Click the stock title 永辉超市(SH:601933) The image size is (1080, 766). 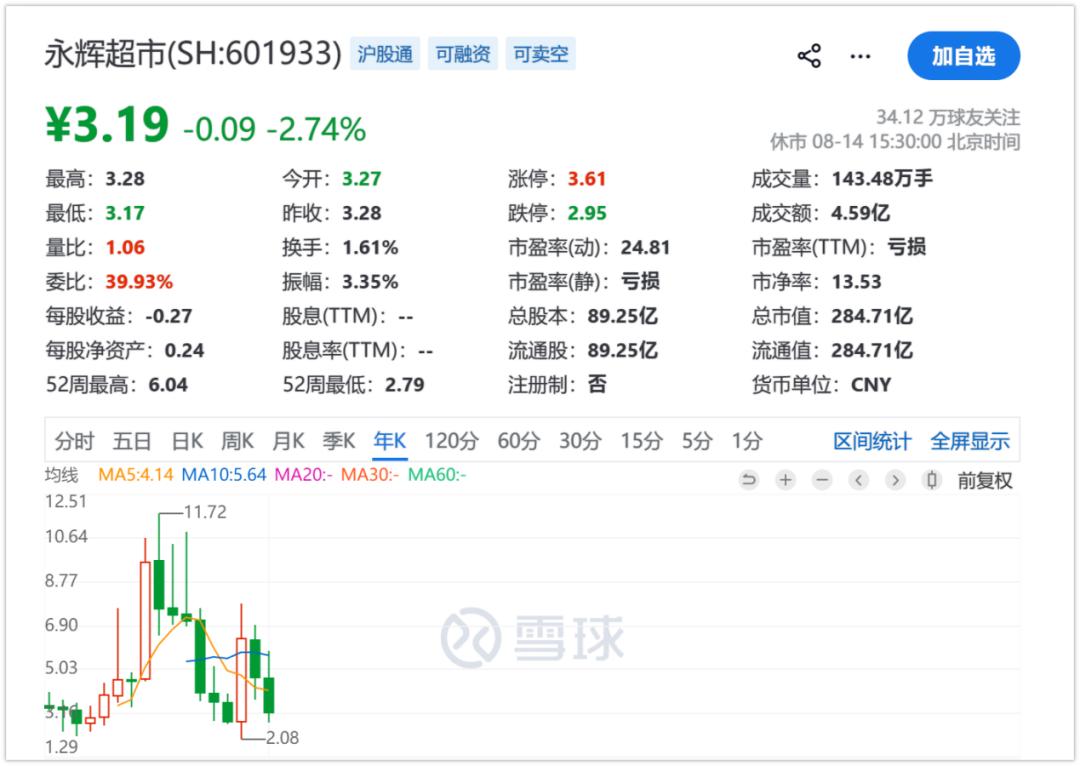pyautogui.click(x=193, y=54)
